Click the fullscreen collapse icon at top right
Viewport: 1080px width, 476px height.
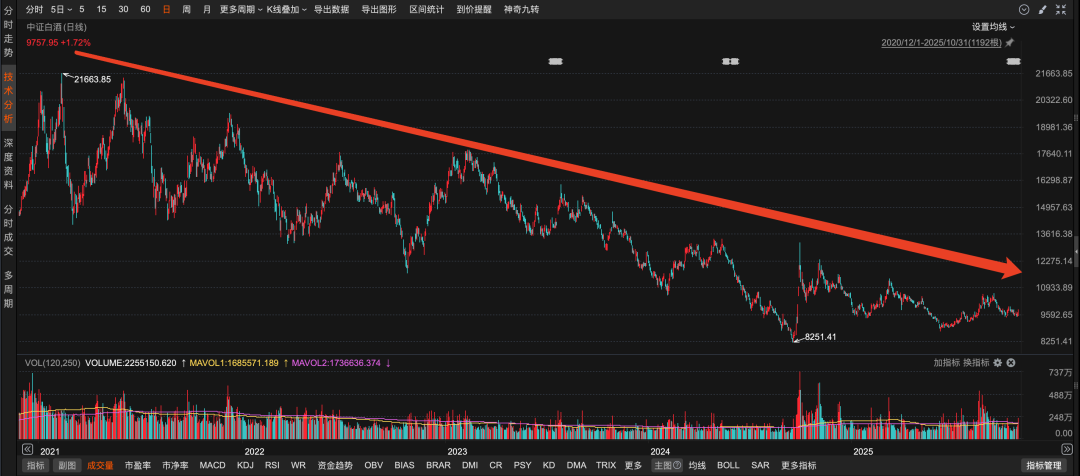(x=1062, y=9)
